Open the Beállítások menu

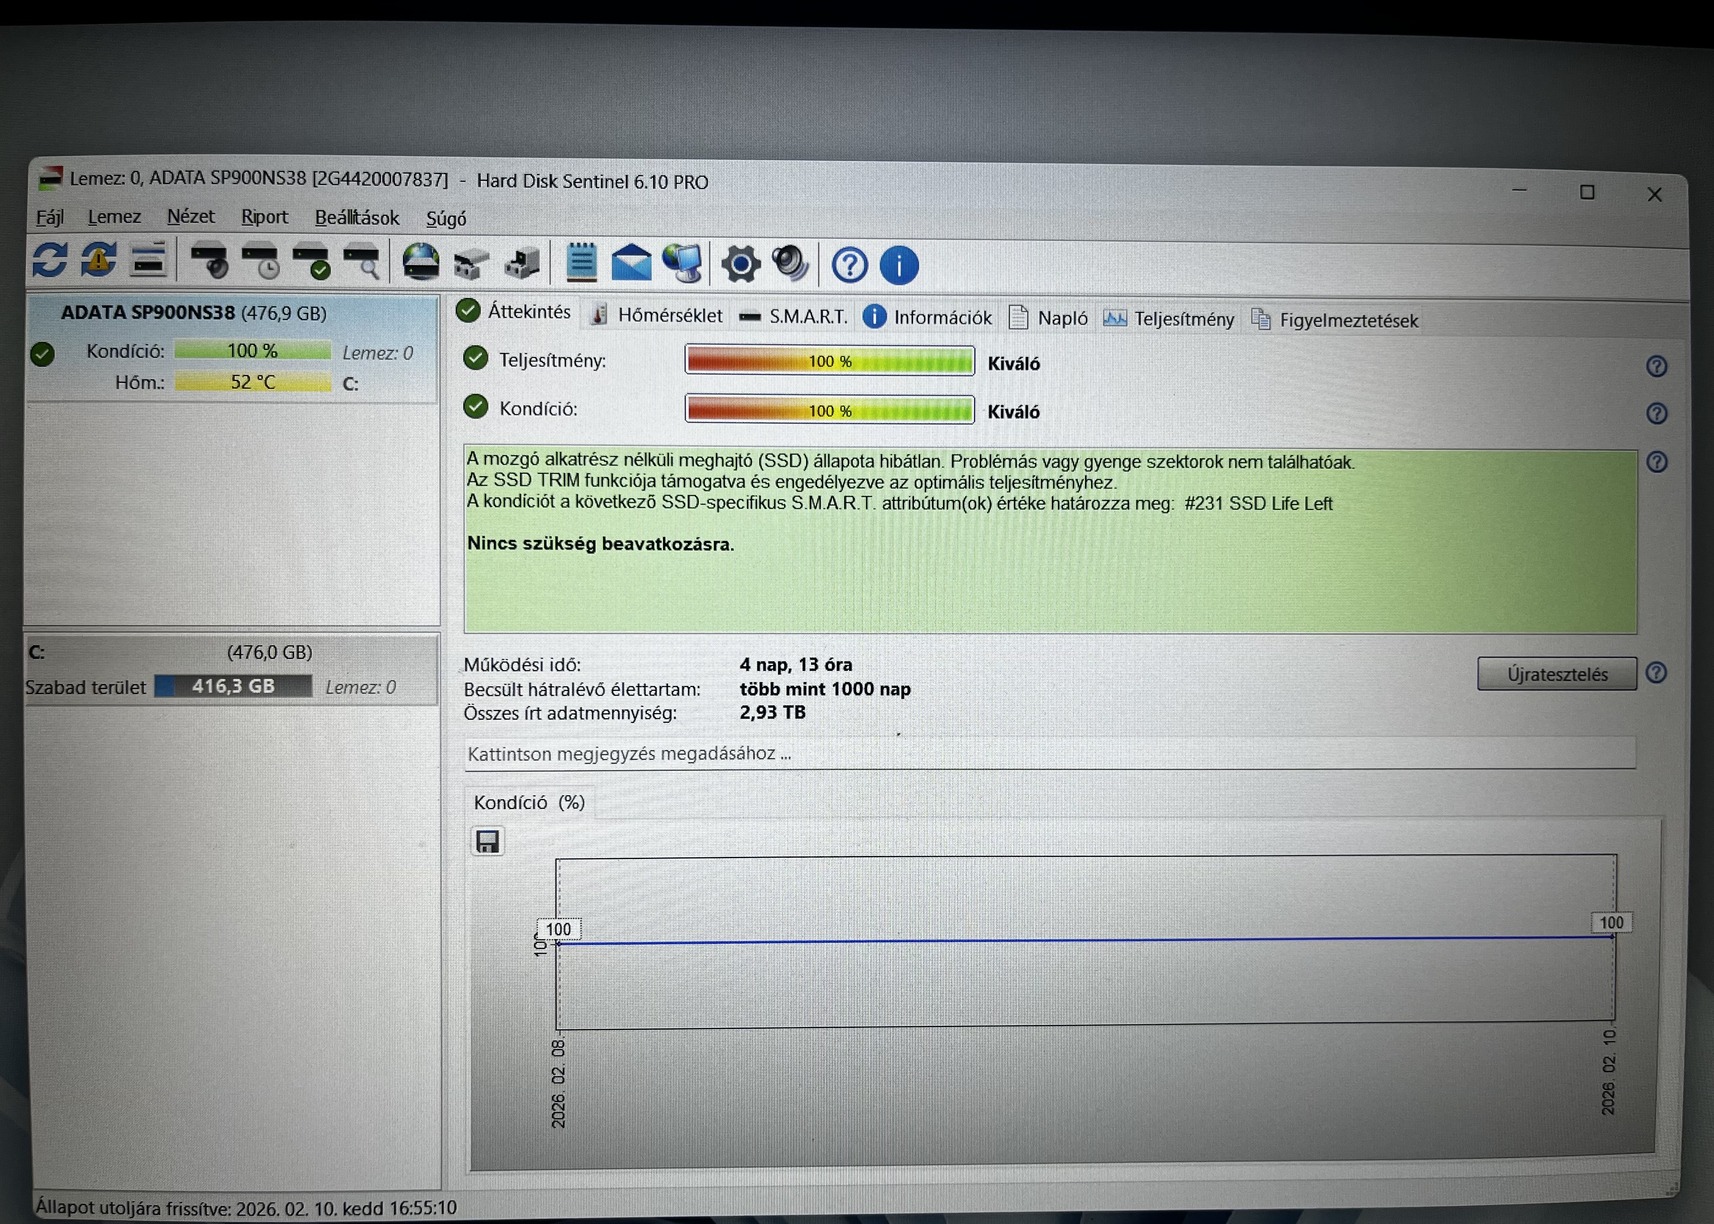[x=357, y=218]
